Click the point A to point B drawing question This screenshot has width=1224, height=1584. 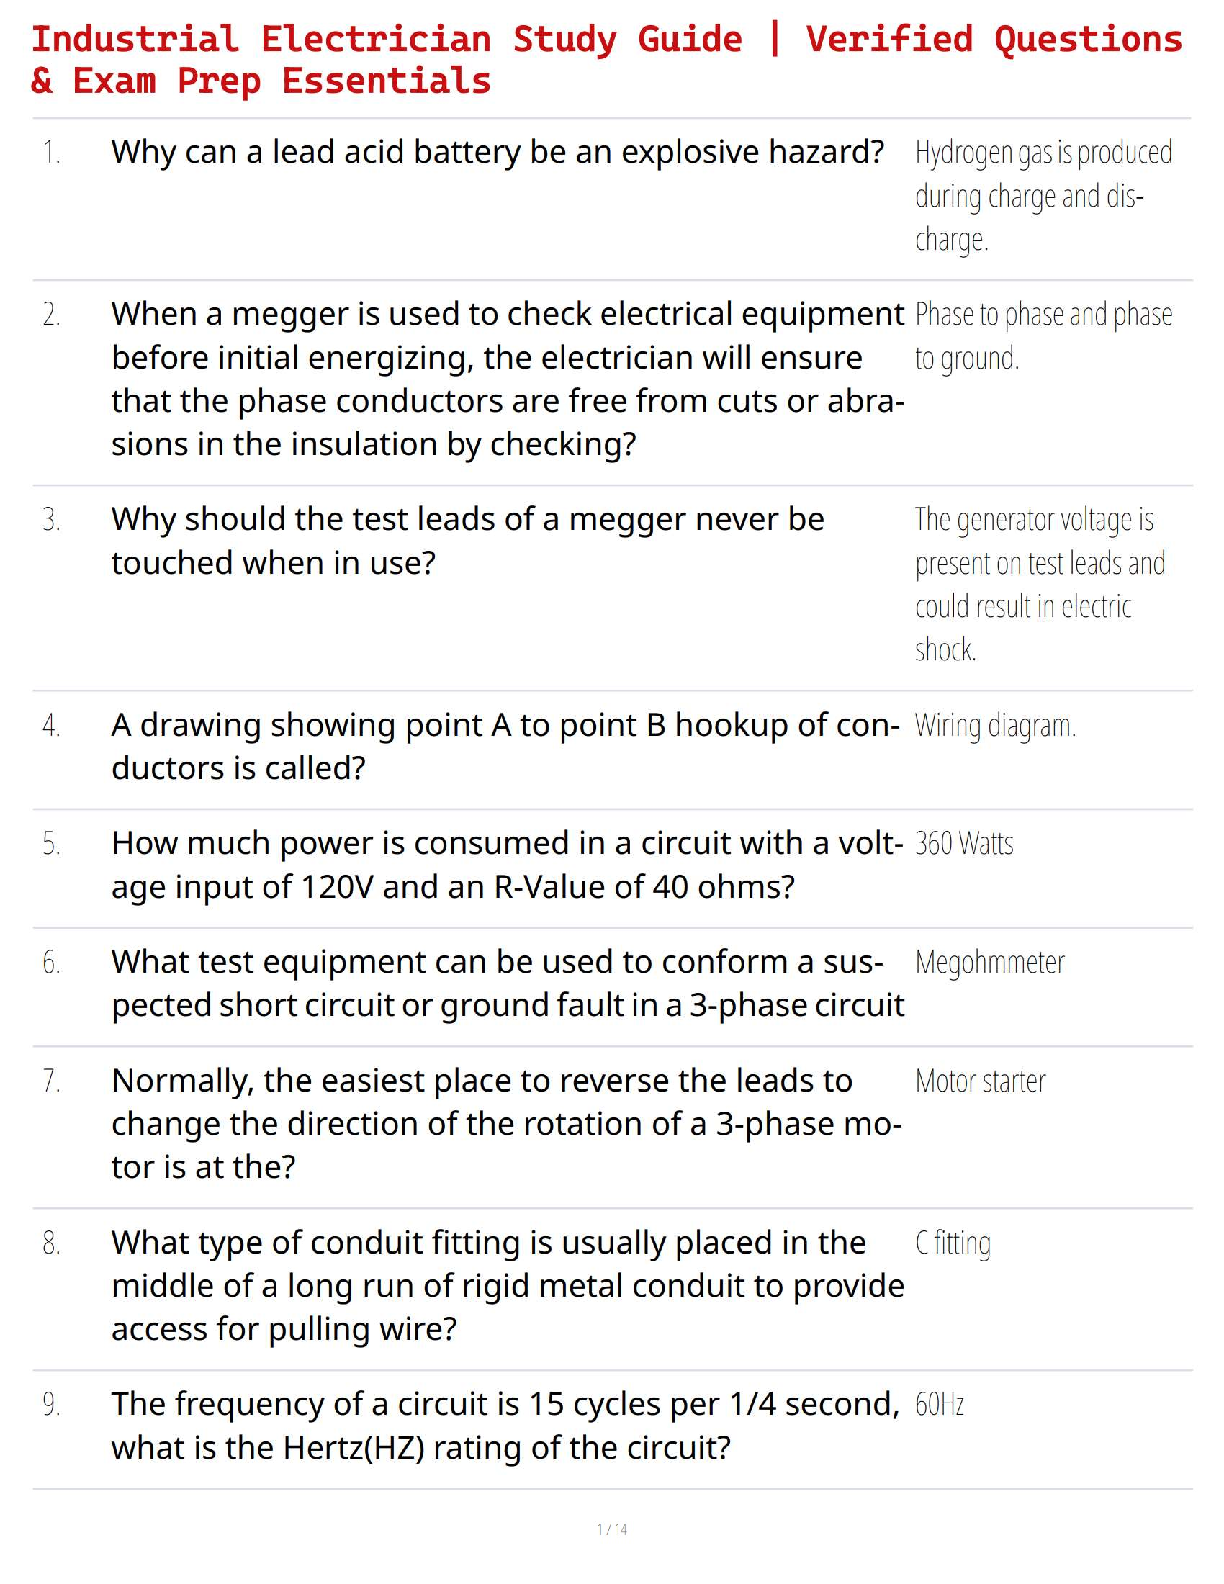pyautogui.click(x=505, y=746)
